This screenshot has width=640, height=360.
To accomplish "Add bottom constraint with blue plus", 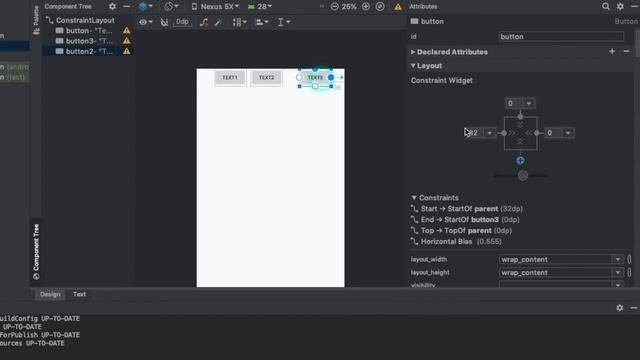I will 520,161.
